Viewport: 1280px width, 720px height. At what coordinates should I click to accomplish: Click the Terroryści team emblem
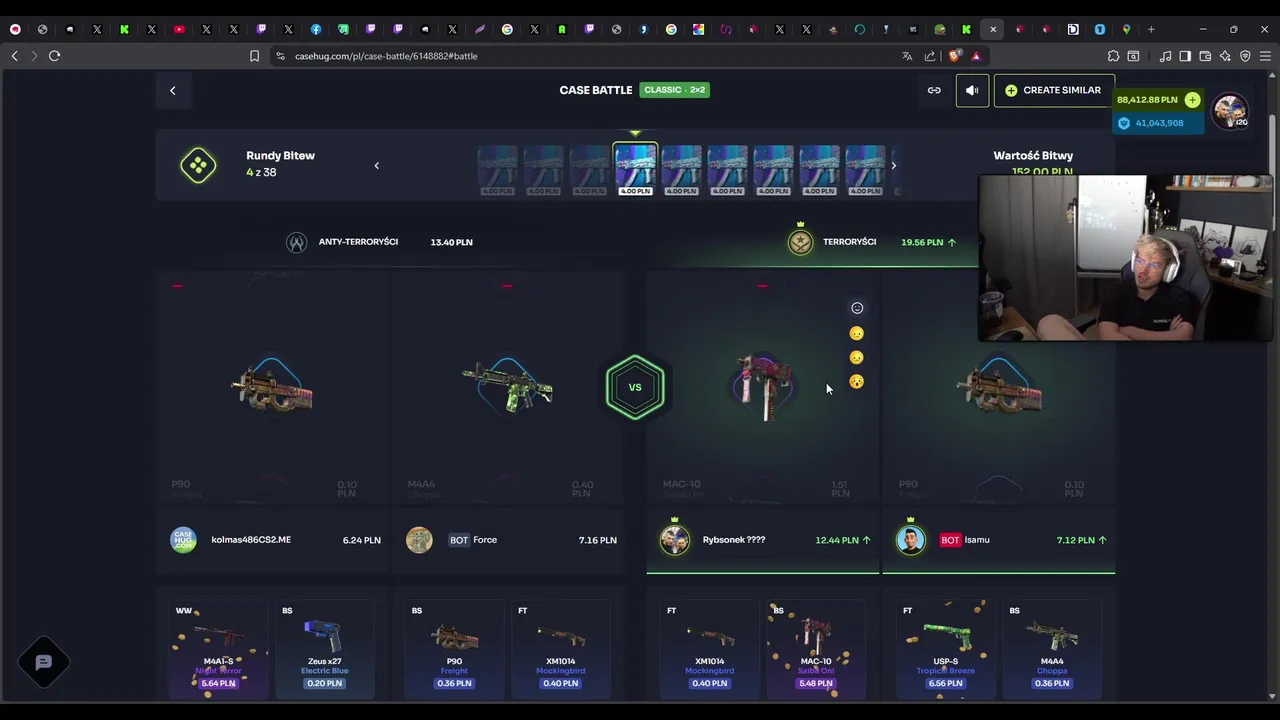[x=800, y=243]
